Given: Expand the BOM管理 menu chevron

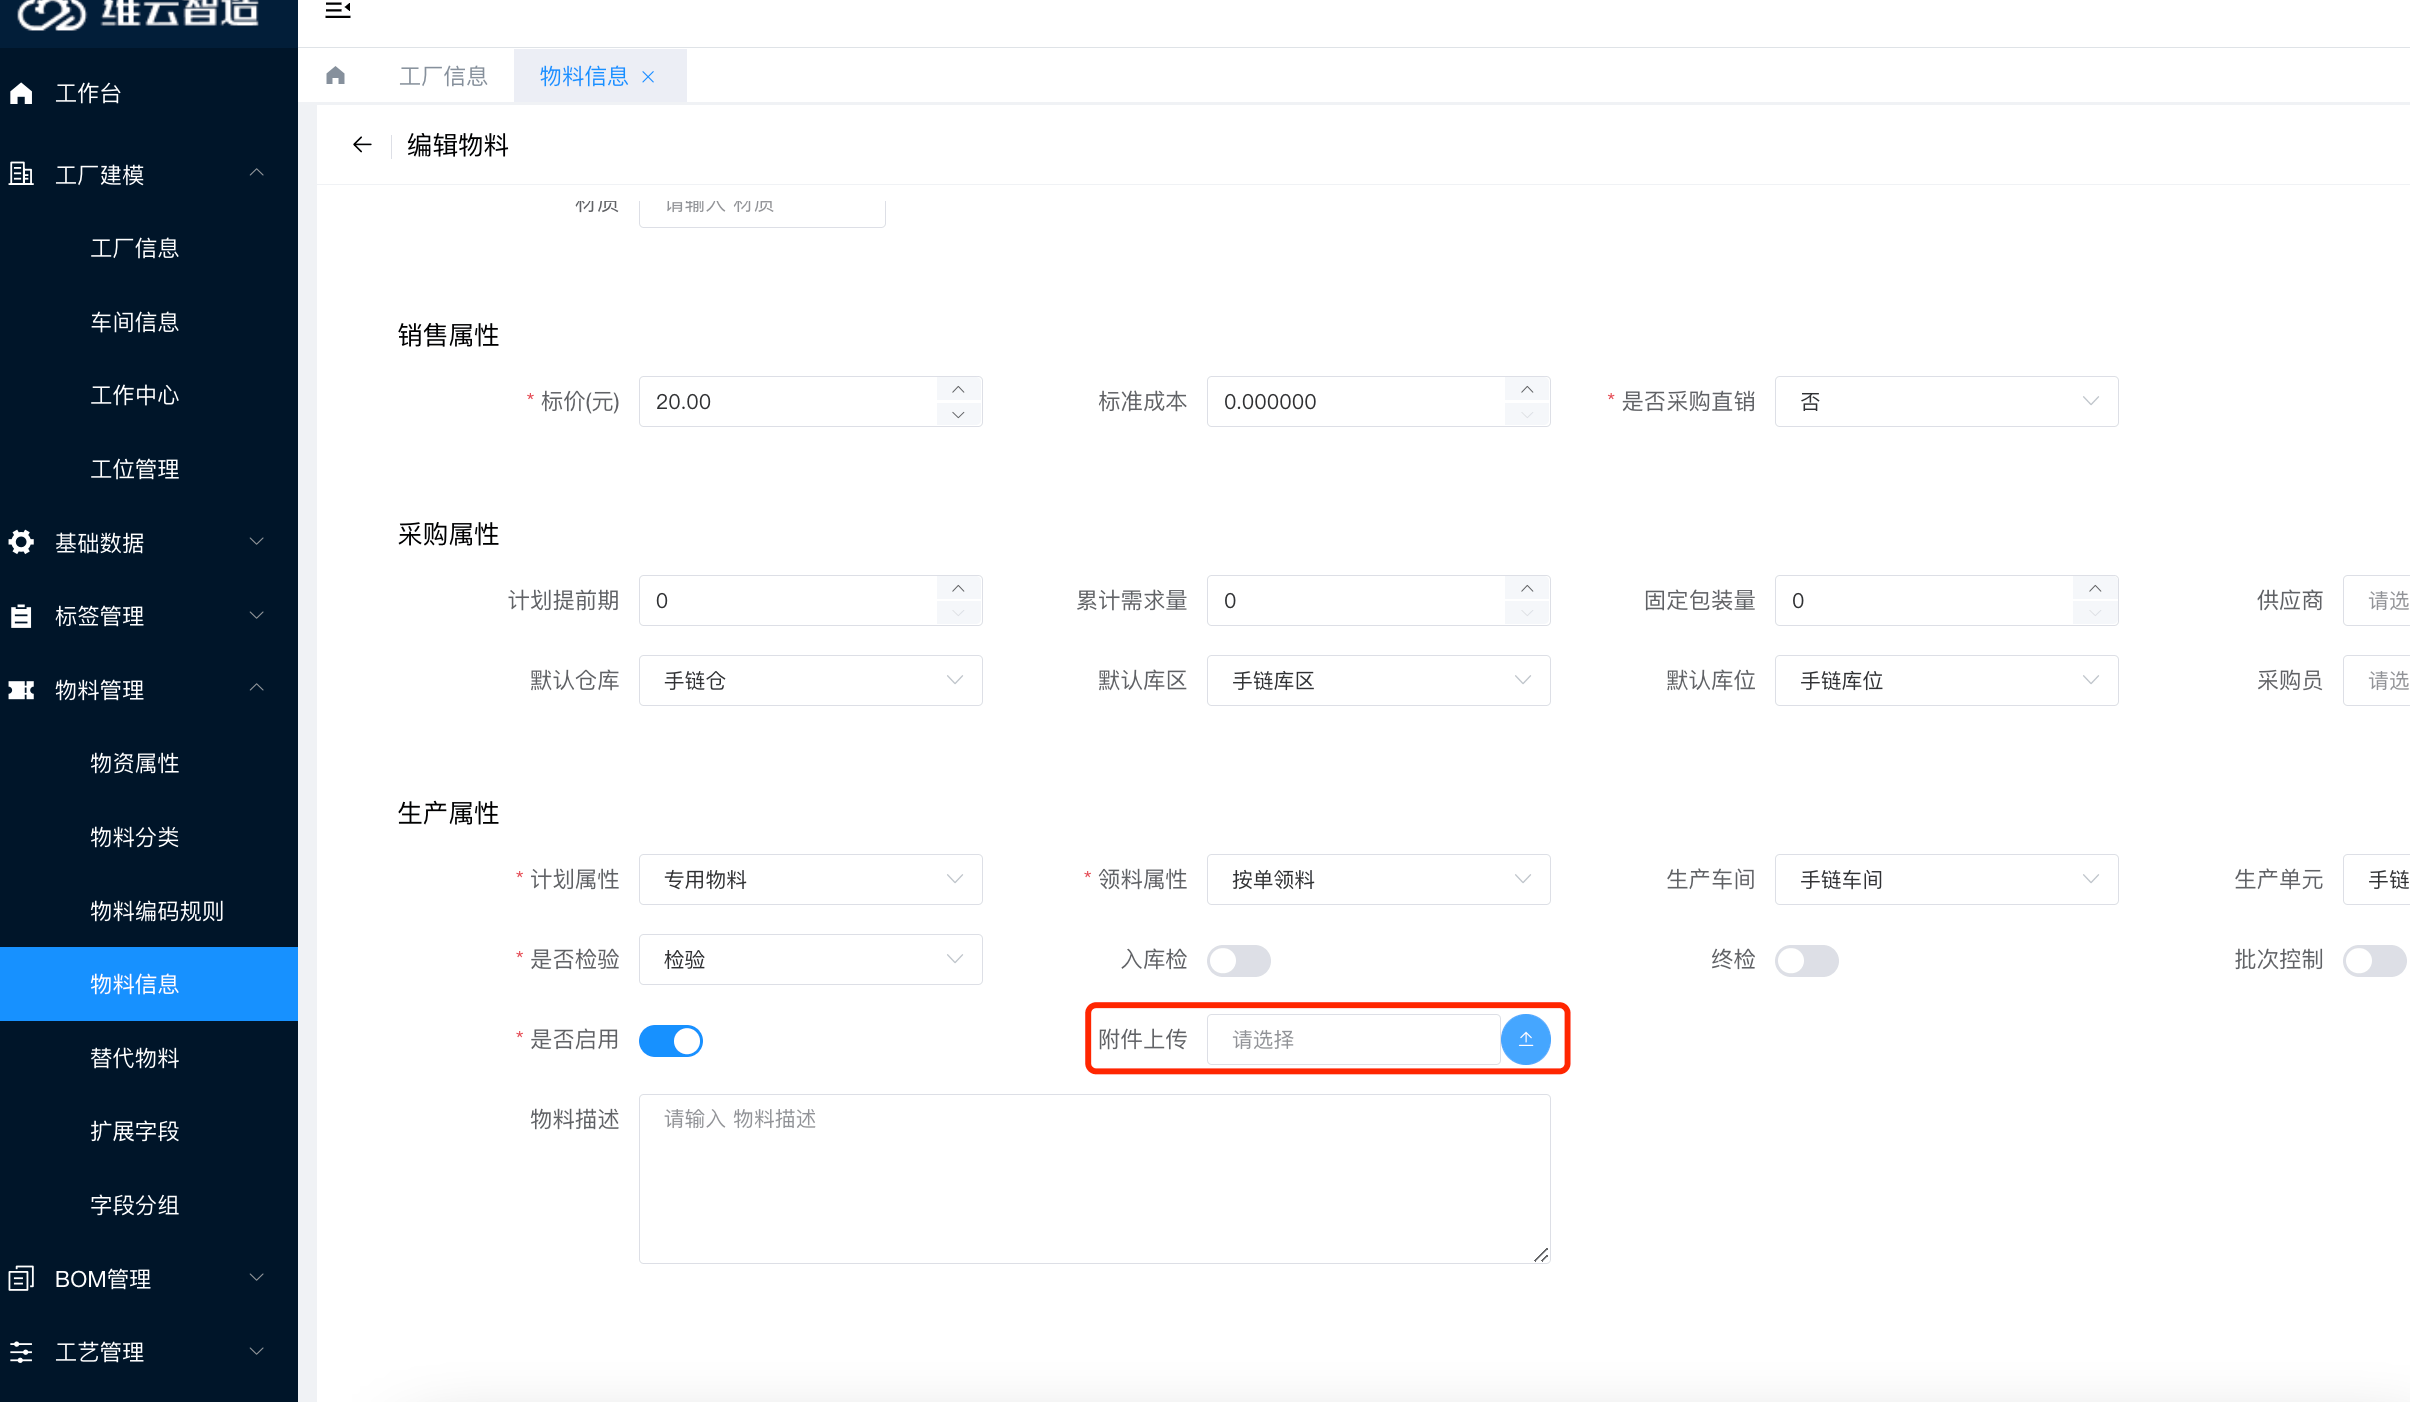Looking at the screenshot, I should 256,1277.
